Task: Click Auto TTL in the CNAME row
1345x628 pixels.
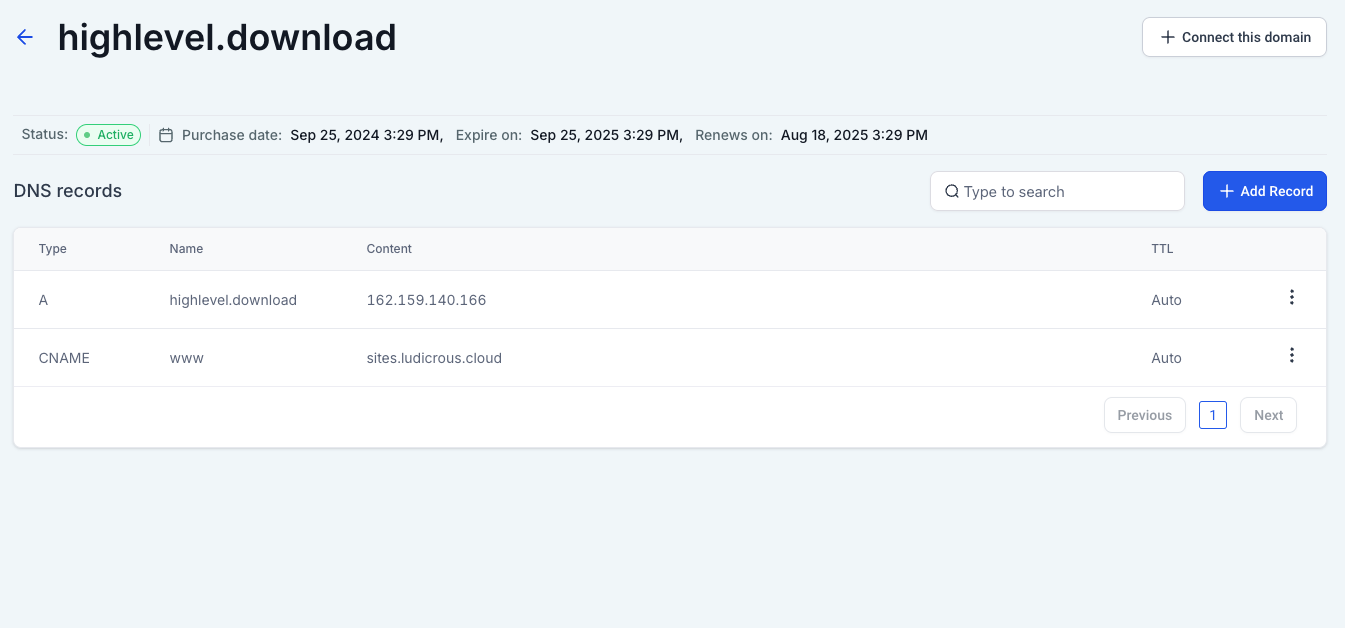Action: click(1167, 358)
